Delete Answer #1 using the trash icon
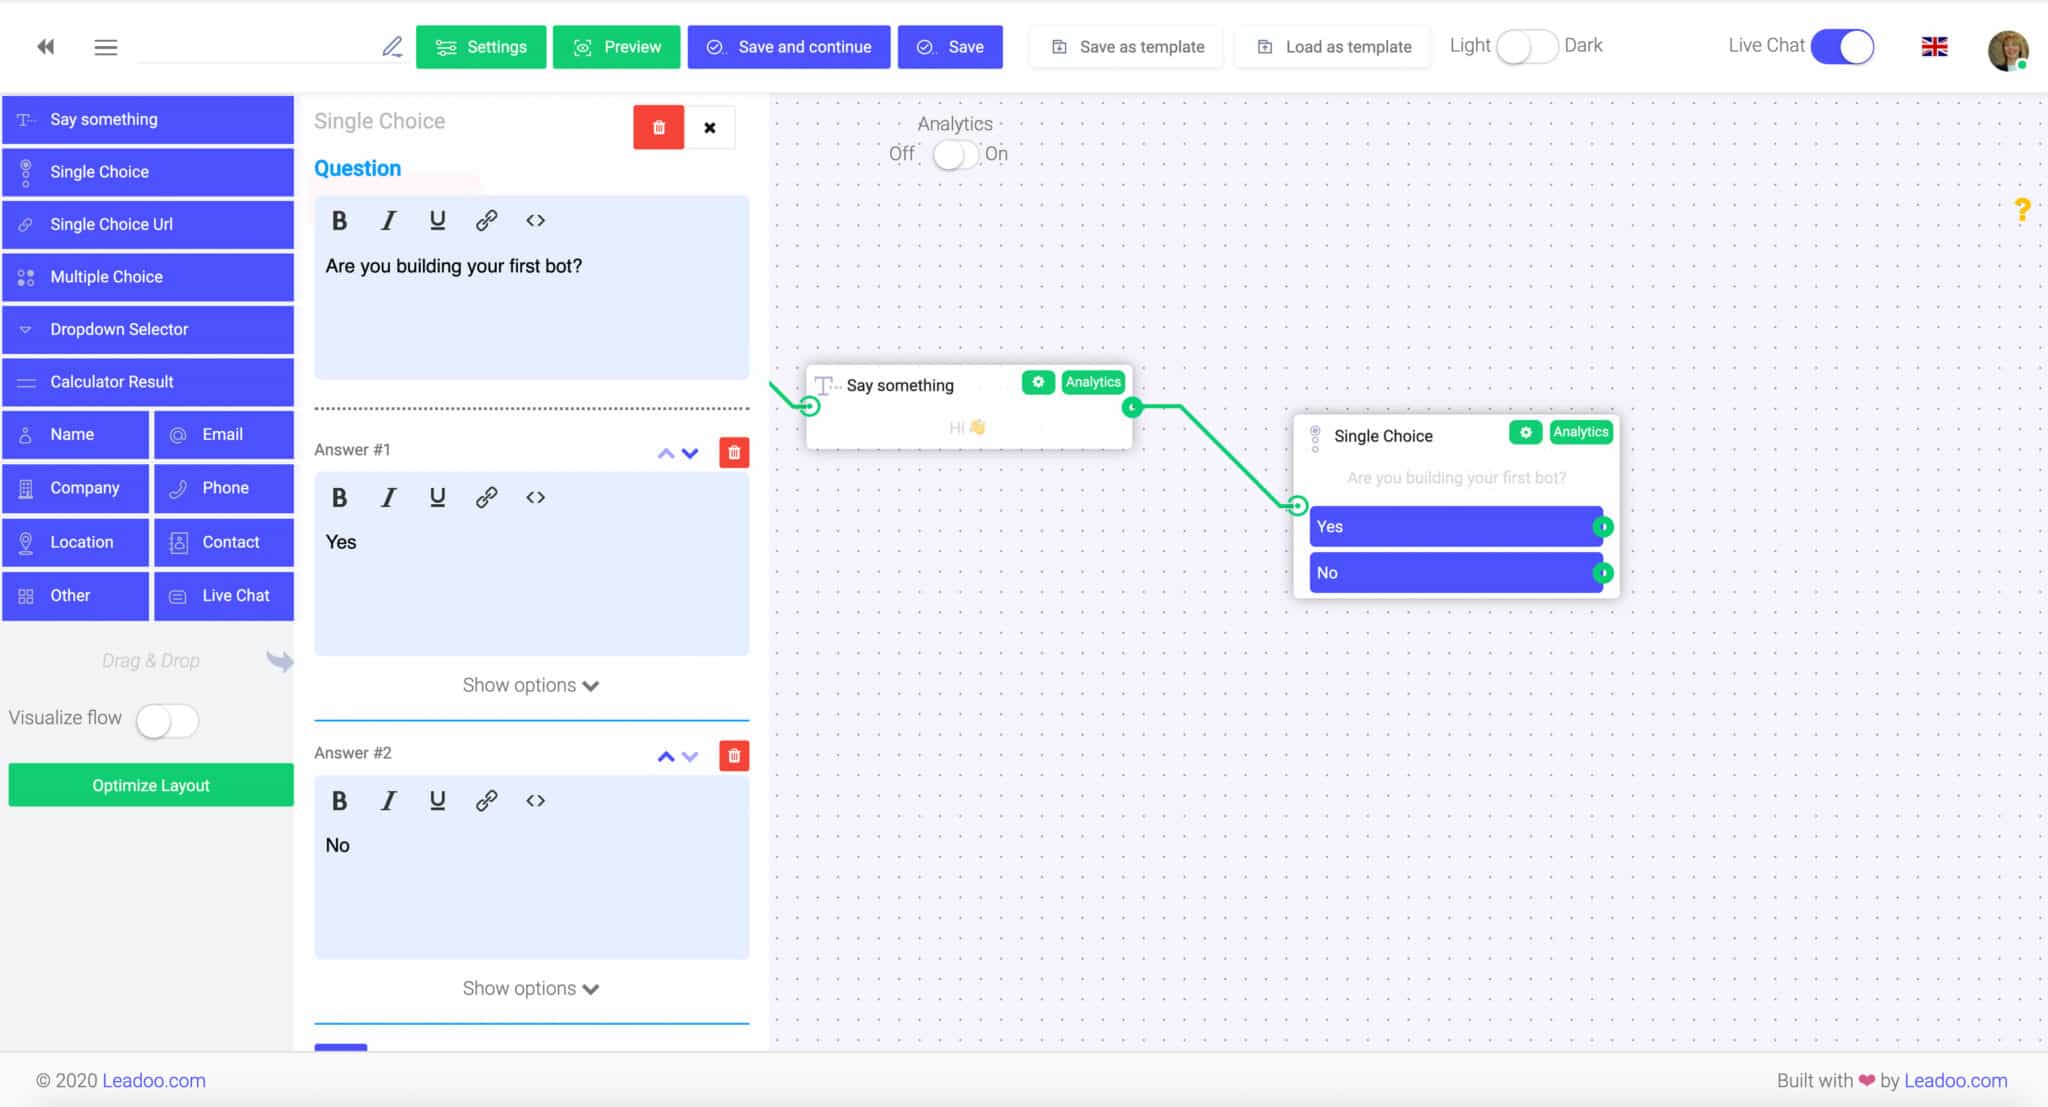Image resolution: width=2048 pixels, height=1107 pixels. 734,452
